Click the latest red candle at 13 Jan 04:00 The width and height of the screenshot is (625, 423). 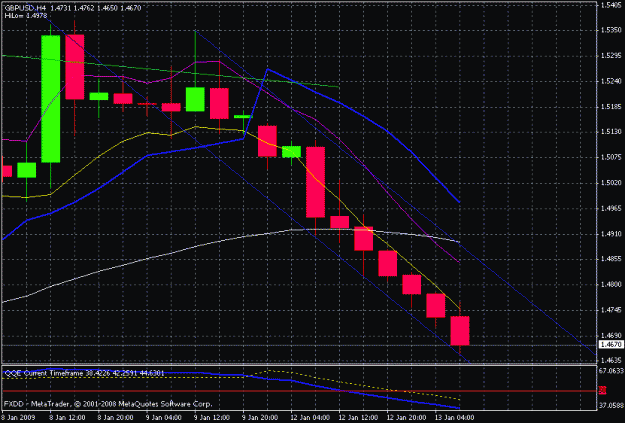point(460,331)
